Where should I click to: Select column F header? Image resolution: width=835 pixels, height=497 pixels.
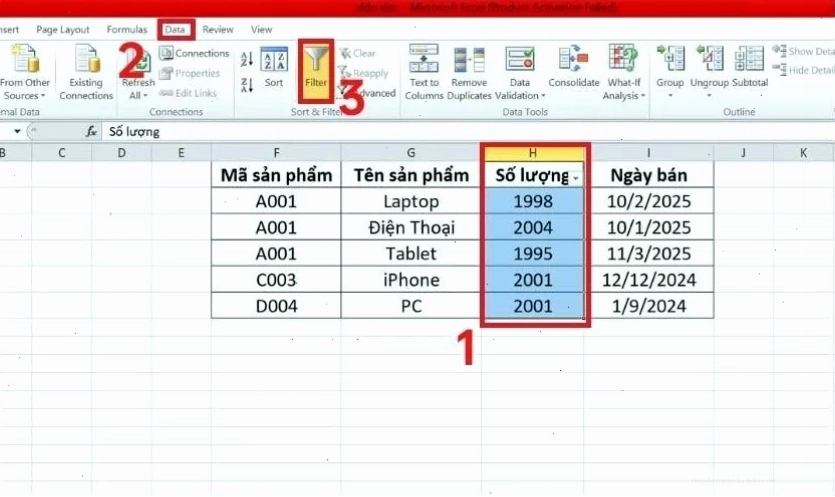point(276,153)
